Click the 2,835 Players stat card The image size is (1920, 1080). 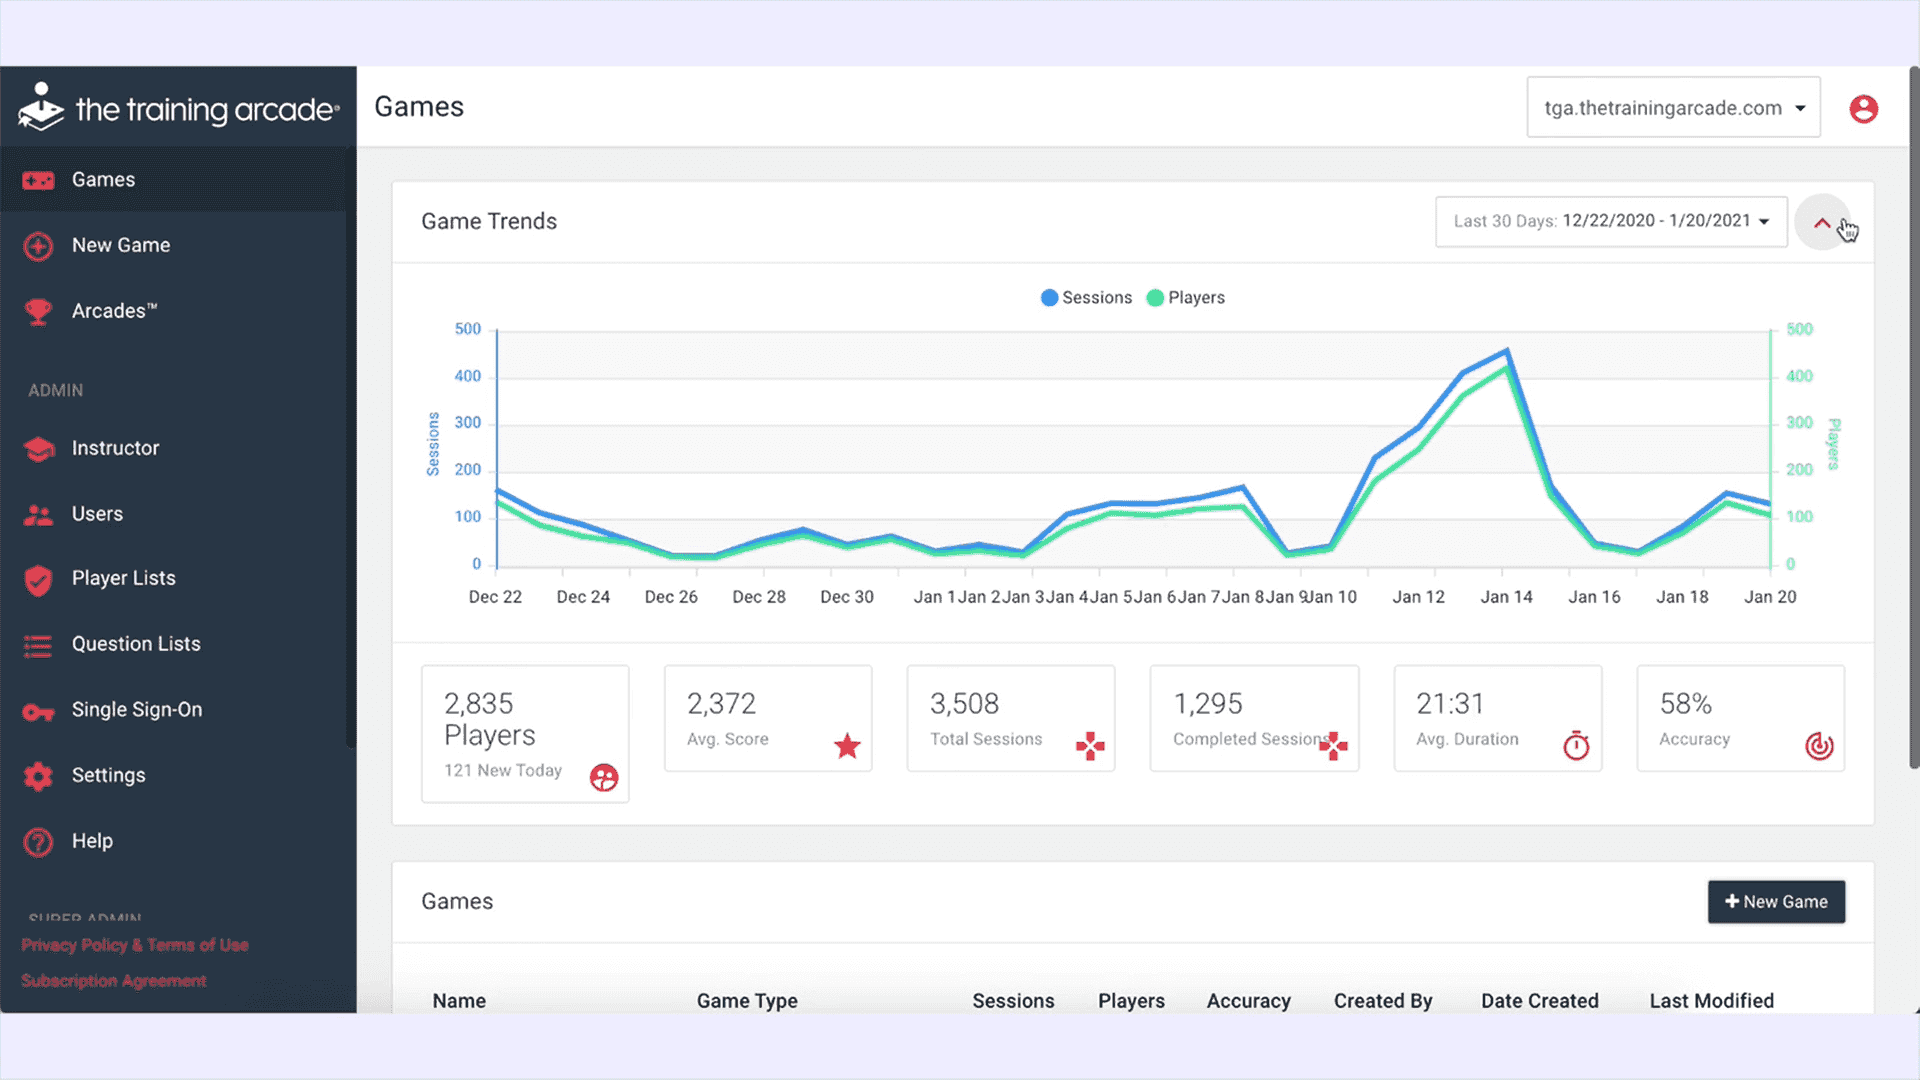click(525, 734)
